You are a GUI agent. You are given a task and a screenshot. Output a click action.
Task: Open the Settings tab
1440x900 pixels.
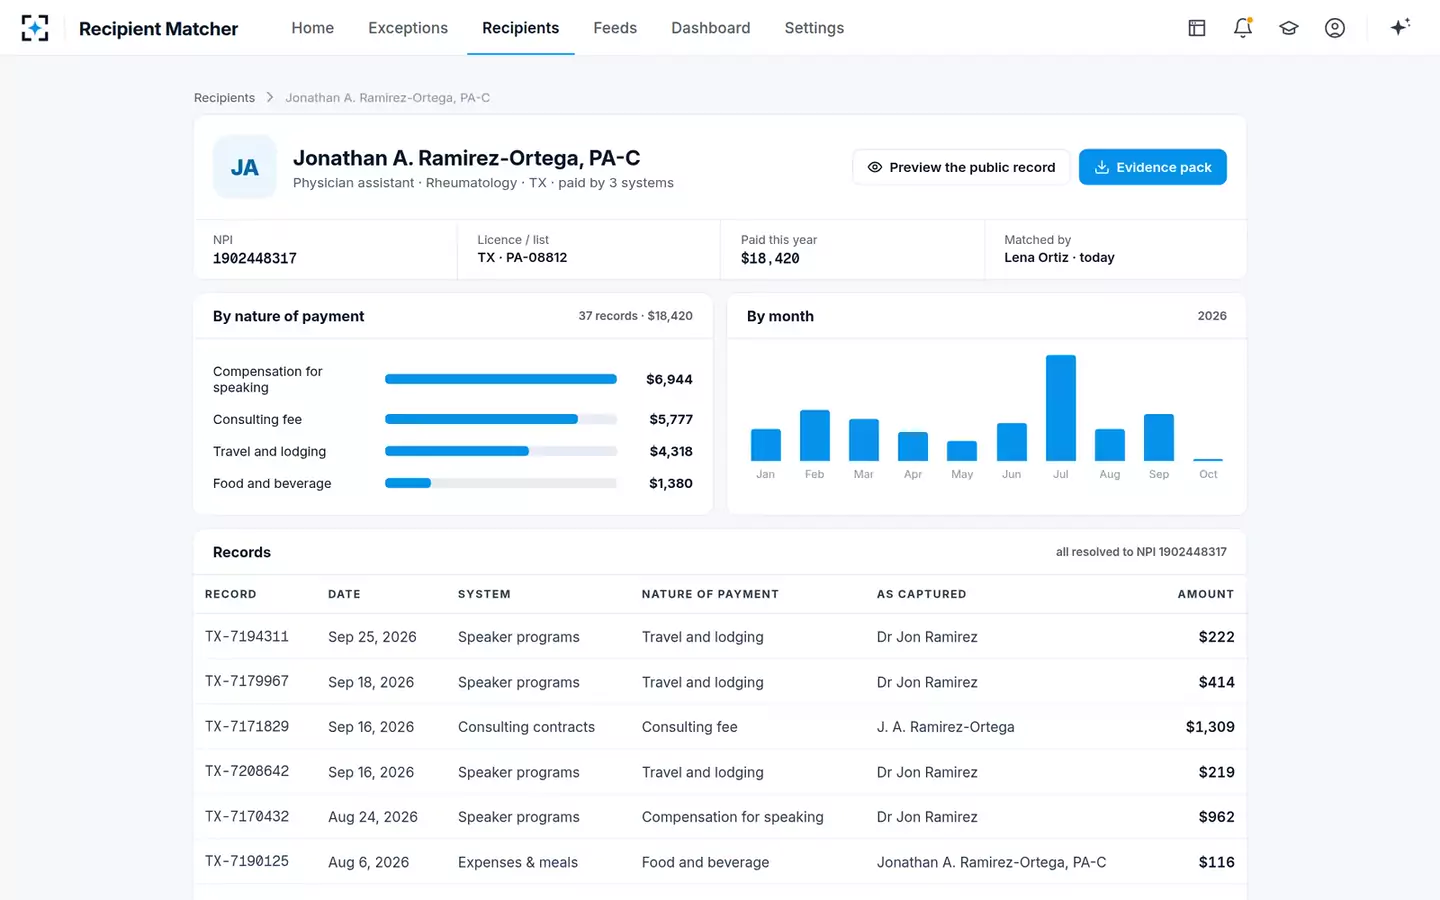click(x=814, y=28)
